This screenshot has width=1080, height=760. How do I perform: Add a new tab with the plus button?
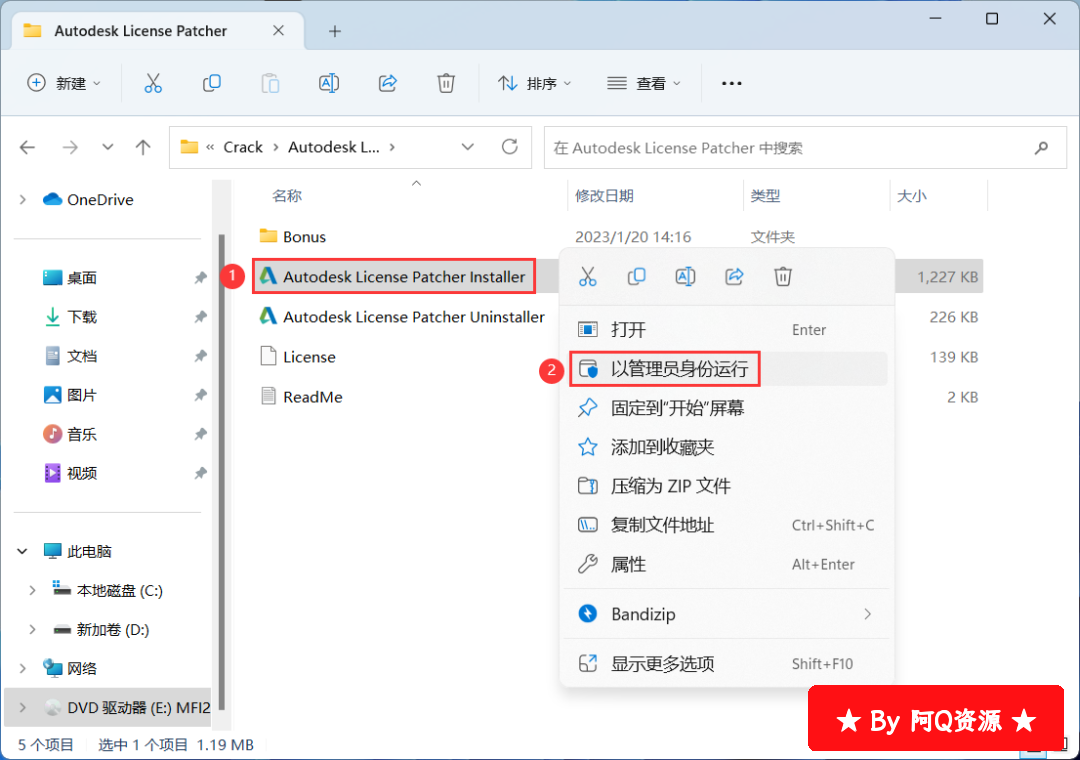[335, 31]
